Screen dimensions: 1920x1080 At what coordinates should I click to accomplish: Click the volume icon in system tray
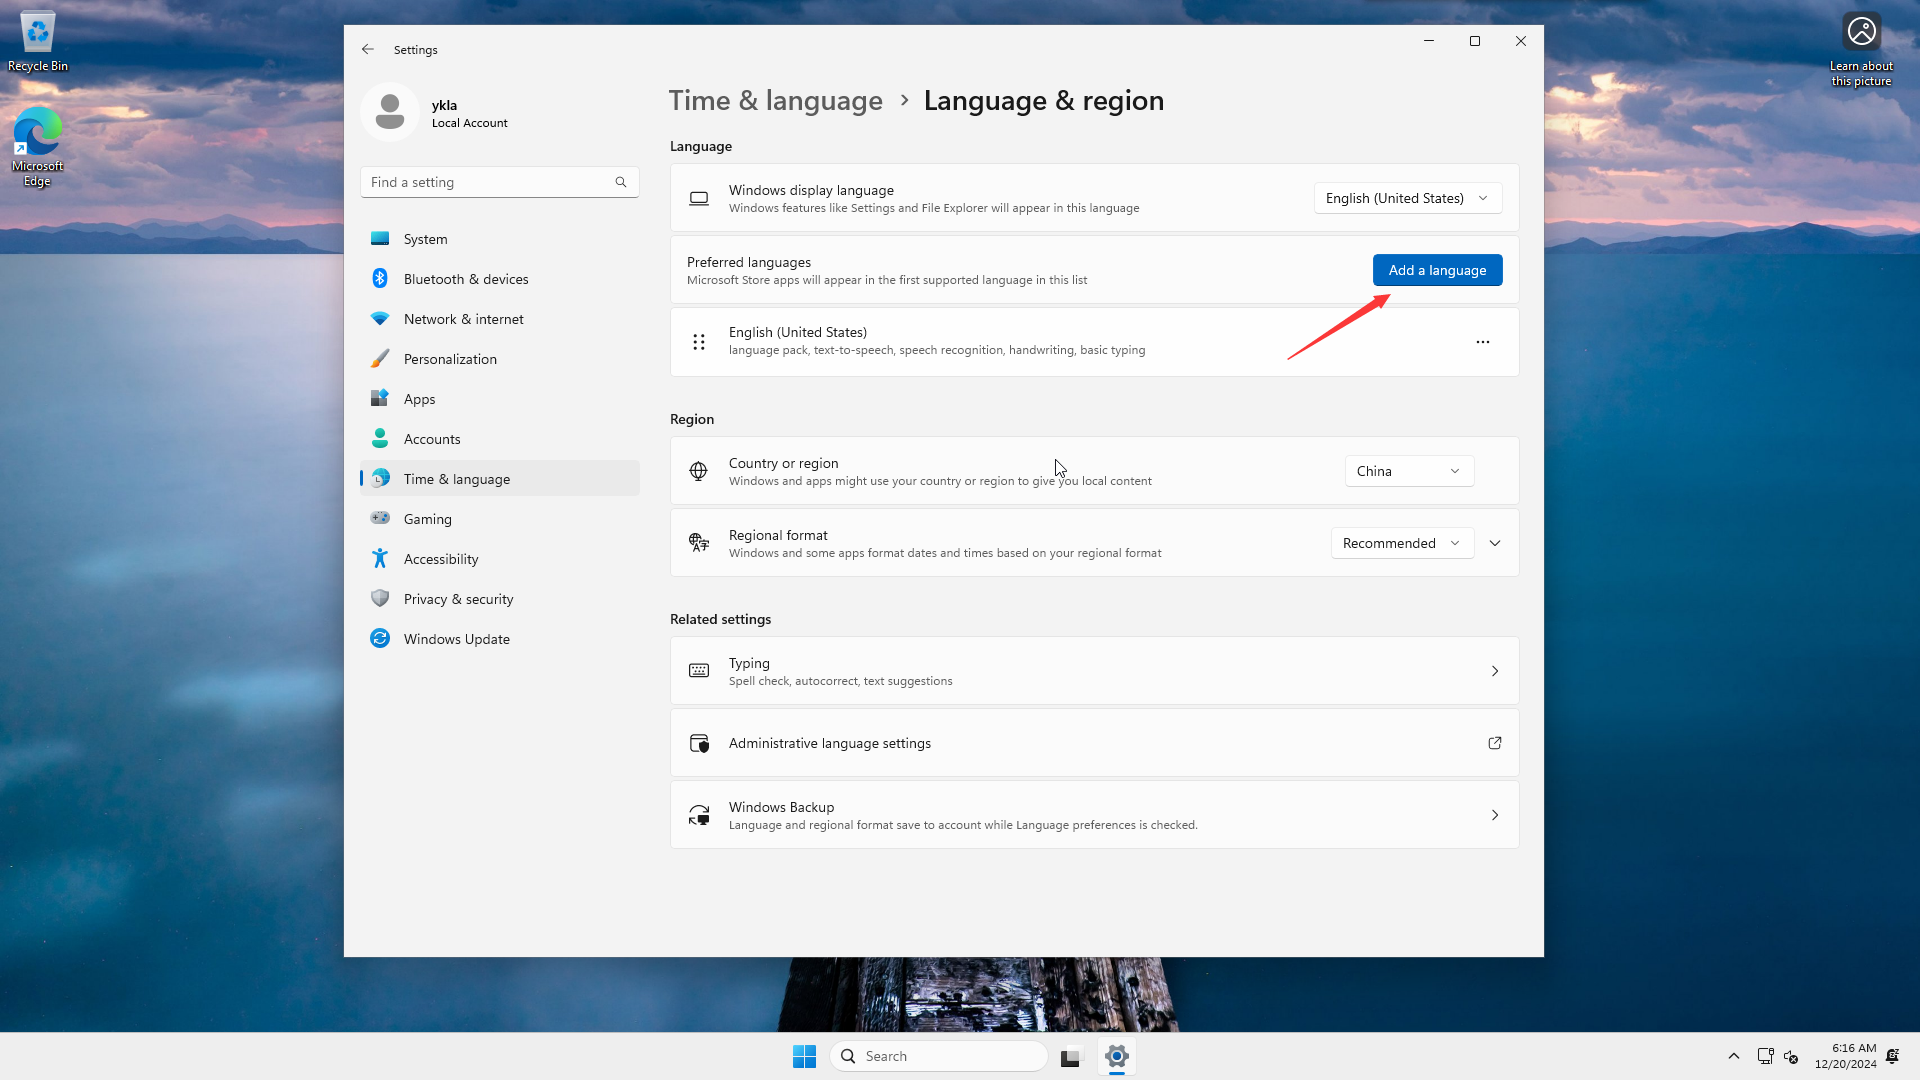point(1791,1056)
